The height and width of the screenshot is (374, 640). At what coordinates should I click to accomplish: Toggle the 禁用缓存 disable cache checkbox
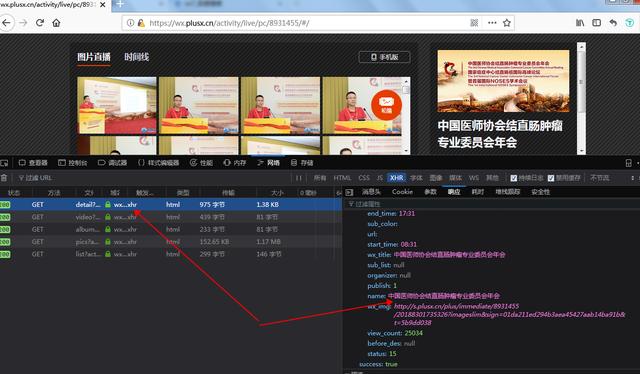coord(551,178)
